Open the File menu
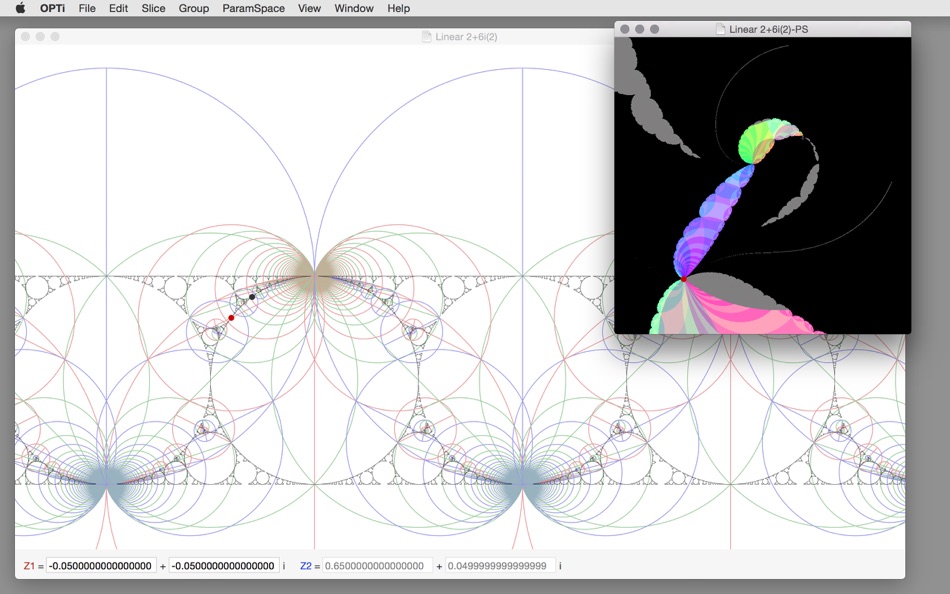Screen dimensions: 950x594 click(87, 8)
